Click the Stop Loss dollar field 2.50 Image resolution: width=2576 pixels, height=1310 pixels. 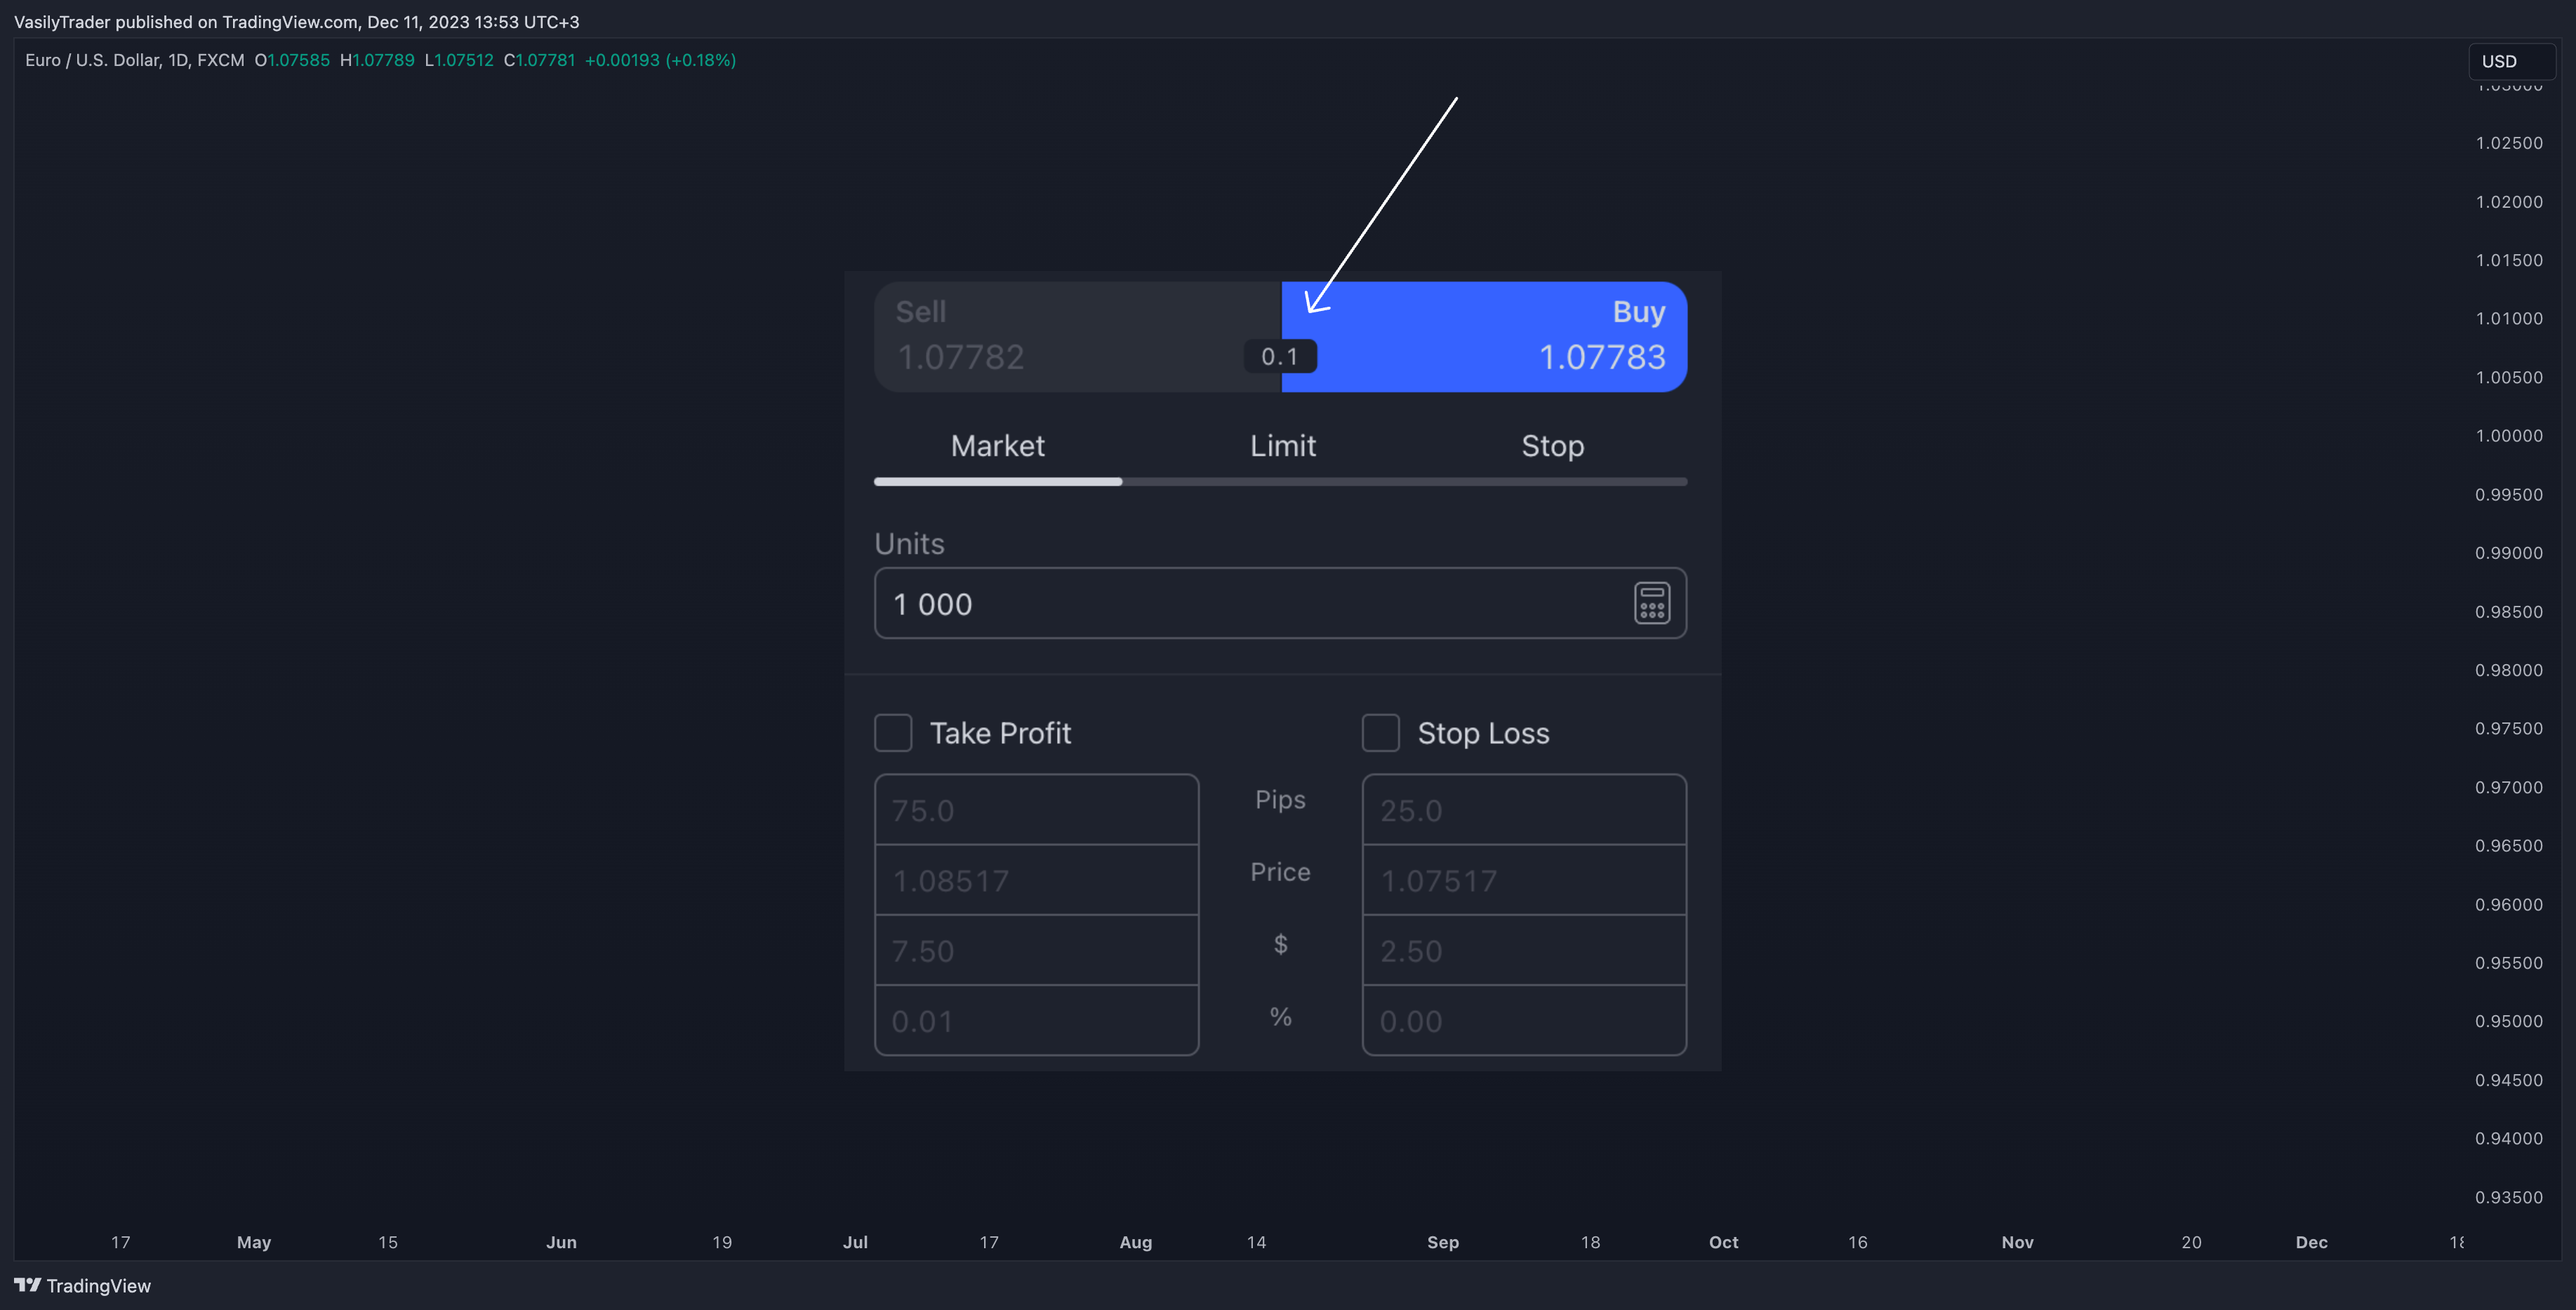[1524, 950]
